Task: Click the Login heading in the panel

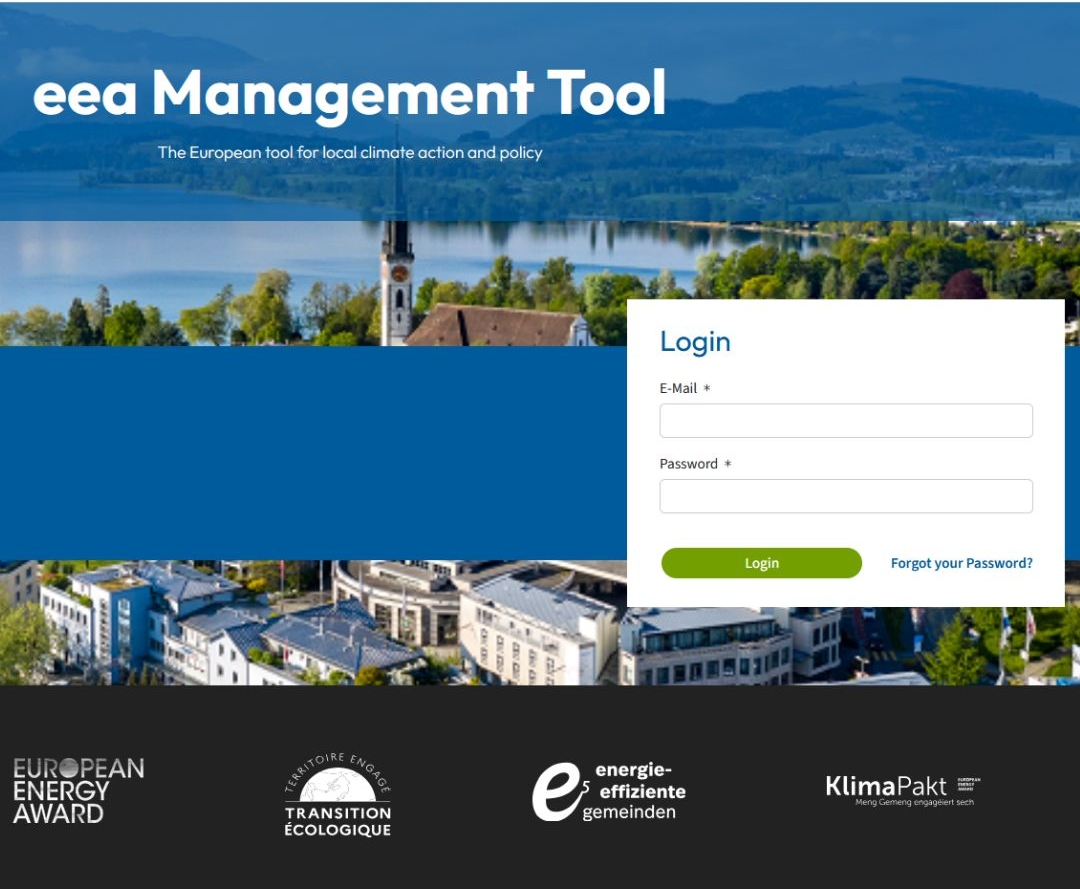Action: pyautogui.click(x=695, y=342)
